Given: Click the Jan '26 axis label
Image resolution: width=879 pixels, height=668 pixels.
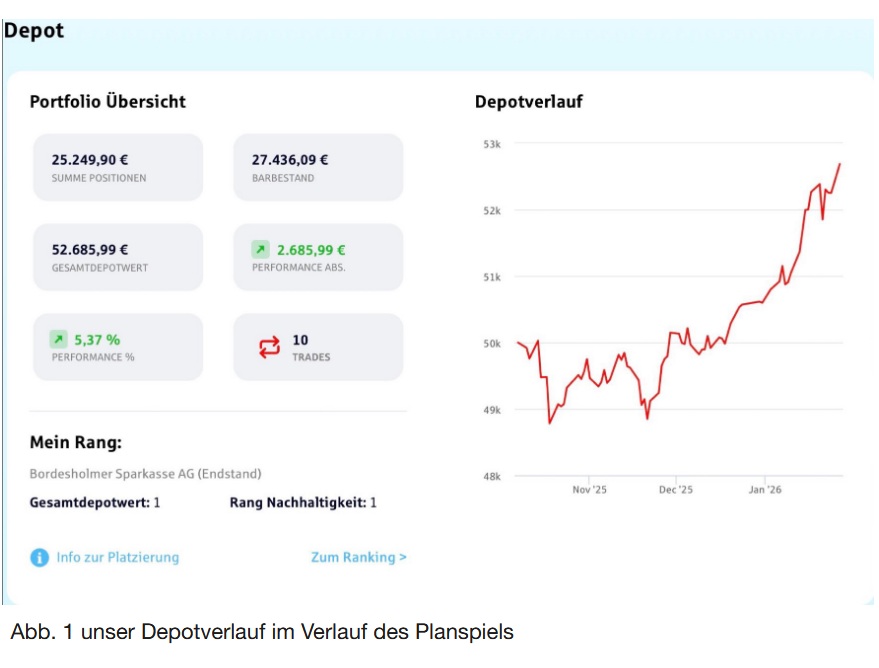Looking at the screenshot, I should click(x=763, y=490).
